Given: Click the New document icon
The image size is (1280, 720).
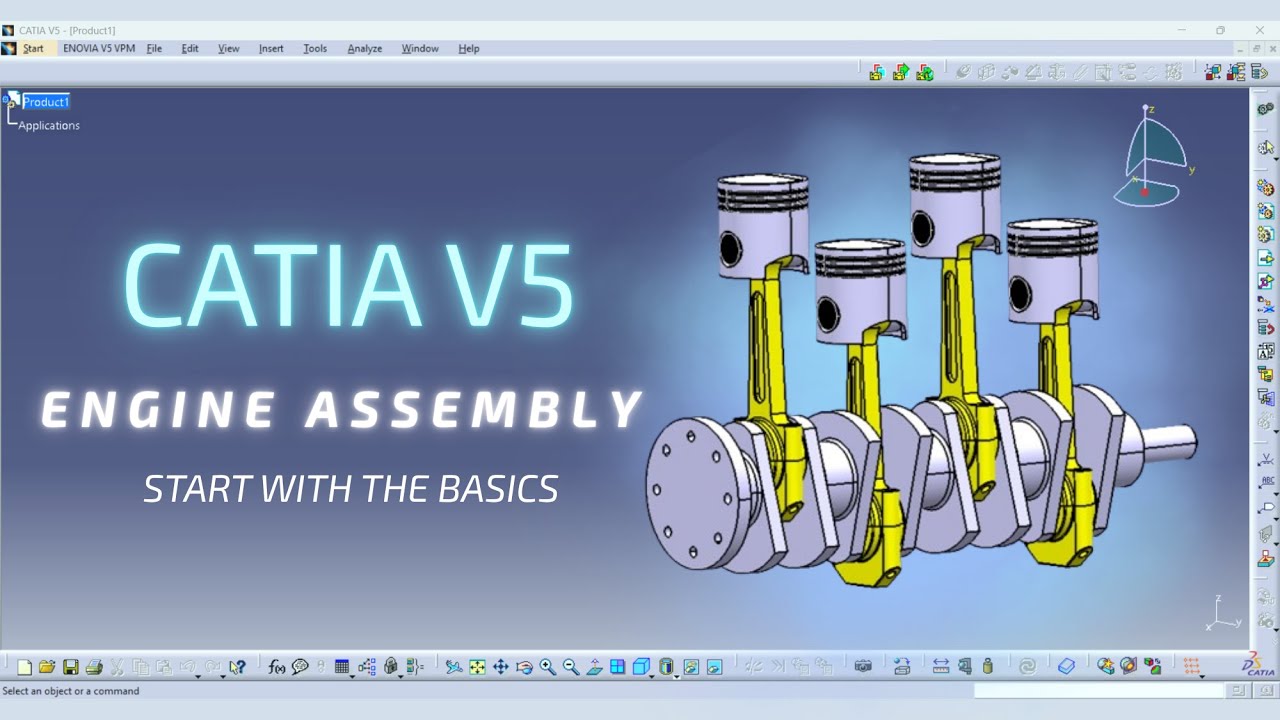Looking at the screenshot, I should tap(24, 667).
